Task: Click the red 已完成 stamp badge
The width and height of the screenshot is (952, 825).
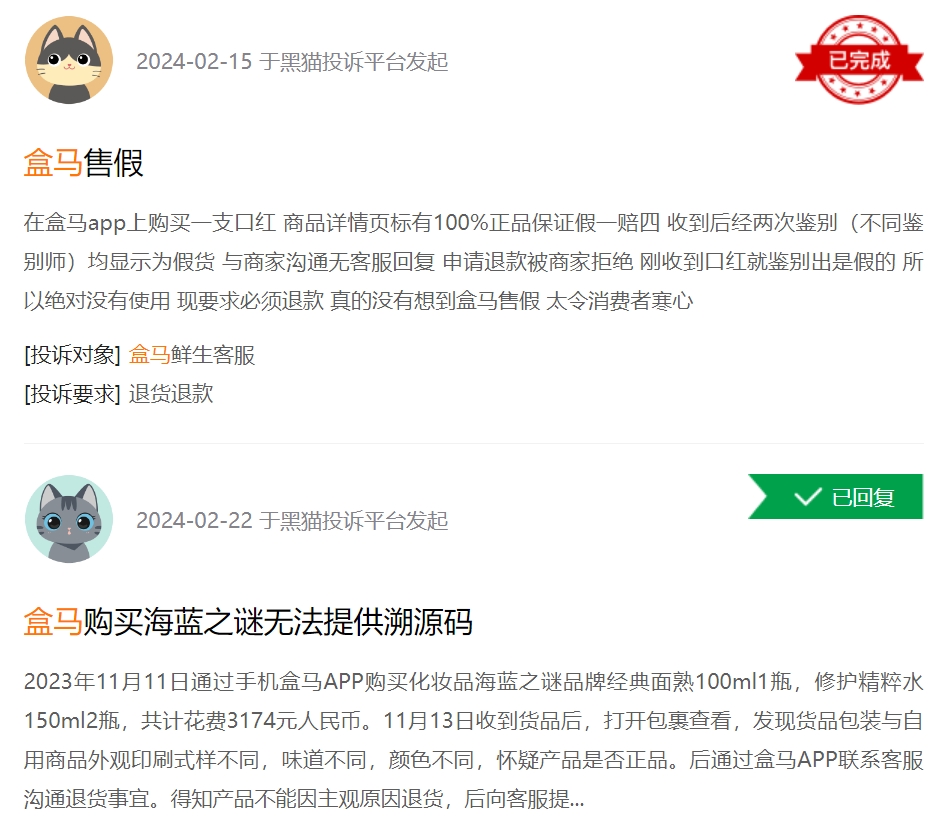Action: [x=859, y=60]
